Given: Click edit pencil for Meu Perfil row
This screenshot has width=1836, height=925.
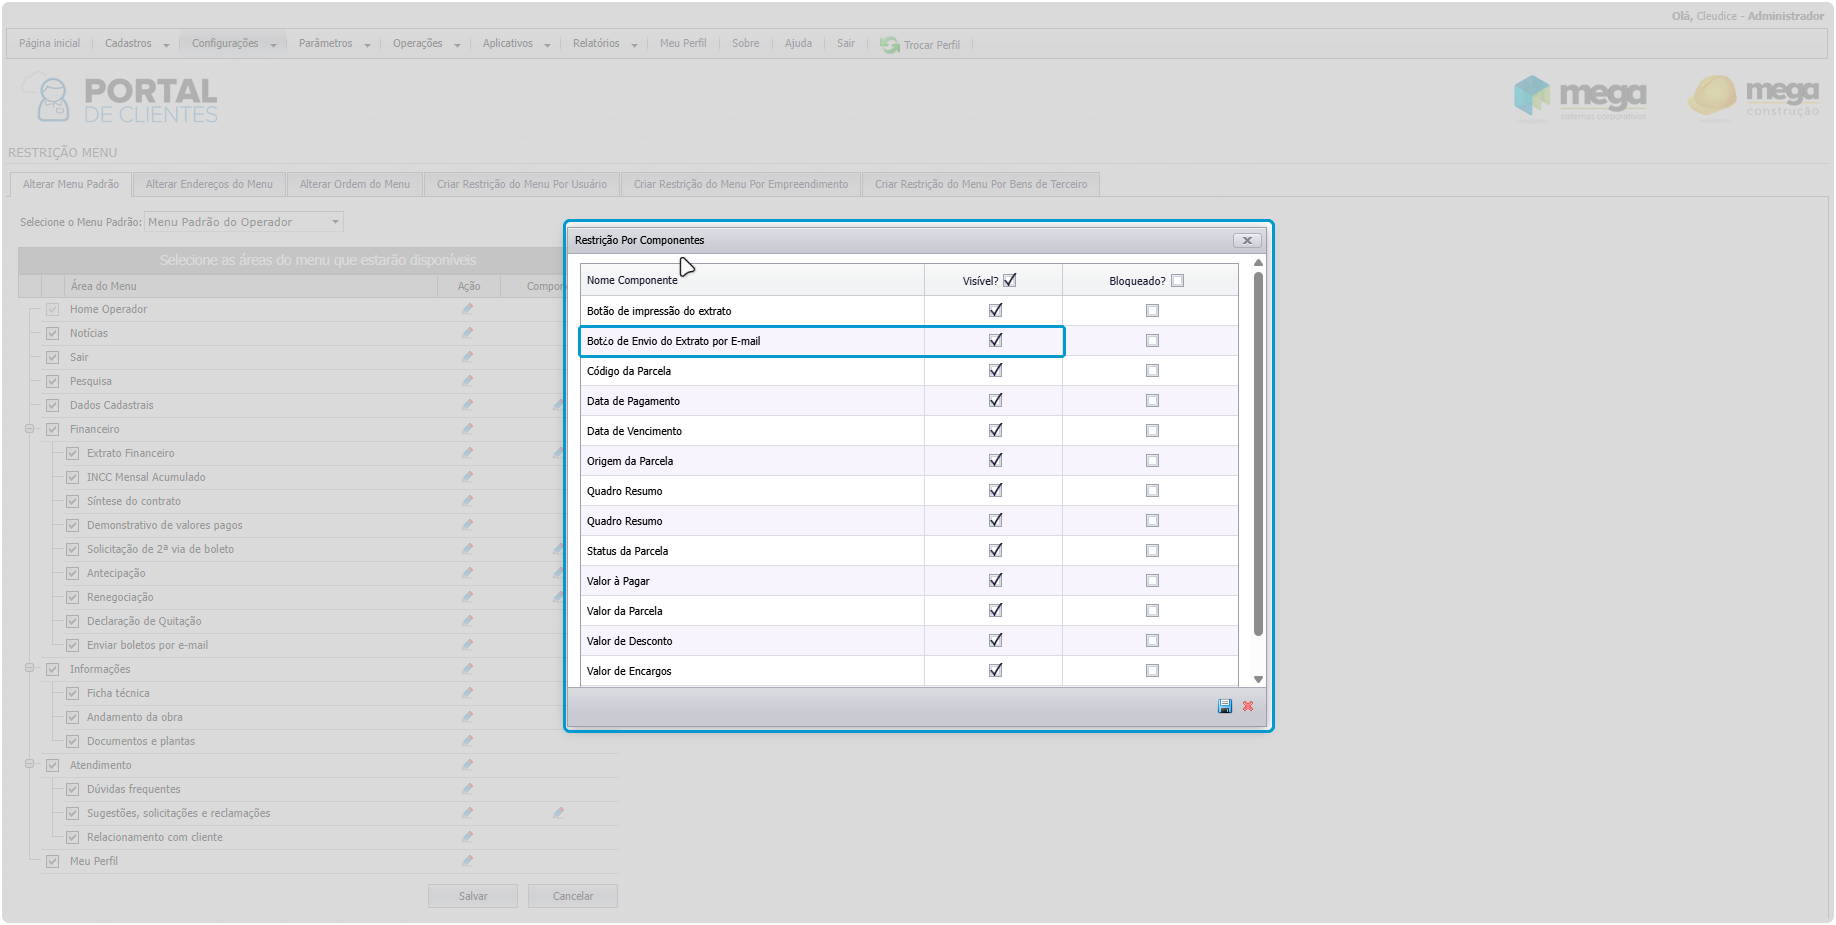Looking at the screenshot, I should (x=467, y=861).
